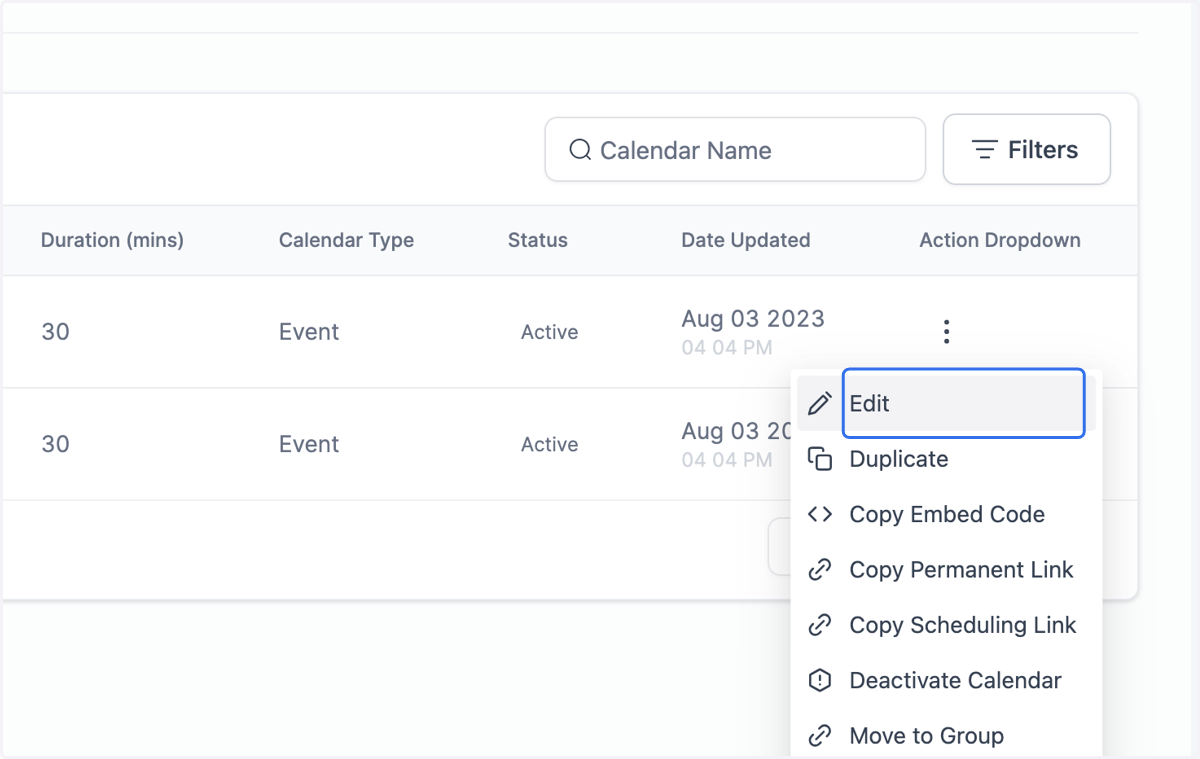
Task: Click the Calendar Type column header
Action: (x=346, y=240)
